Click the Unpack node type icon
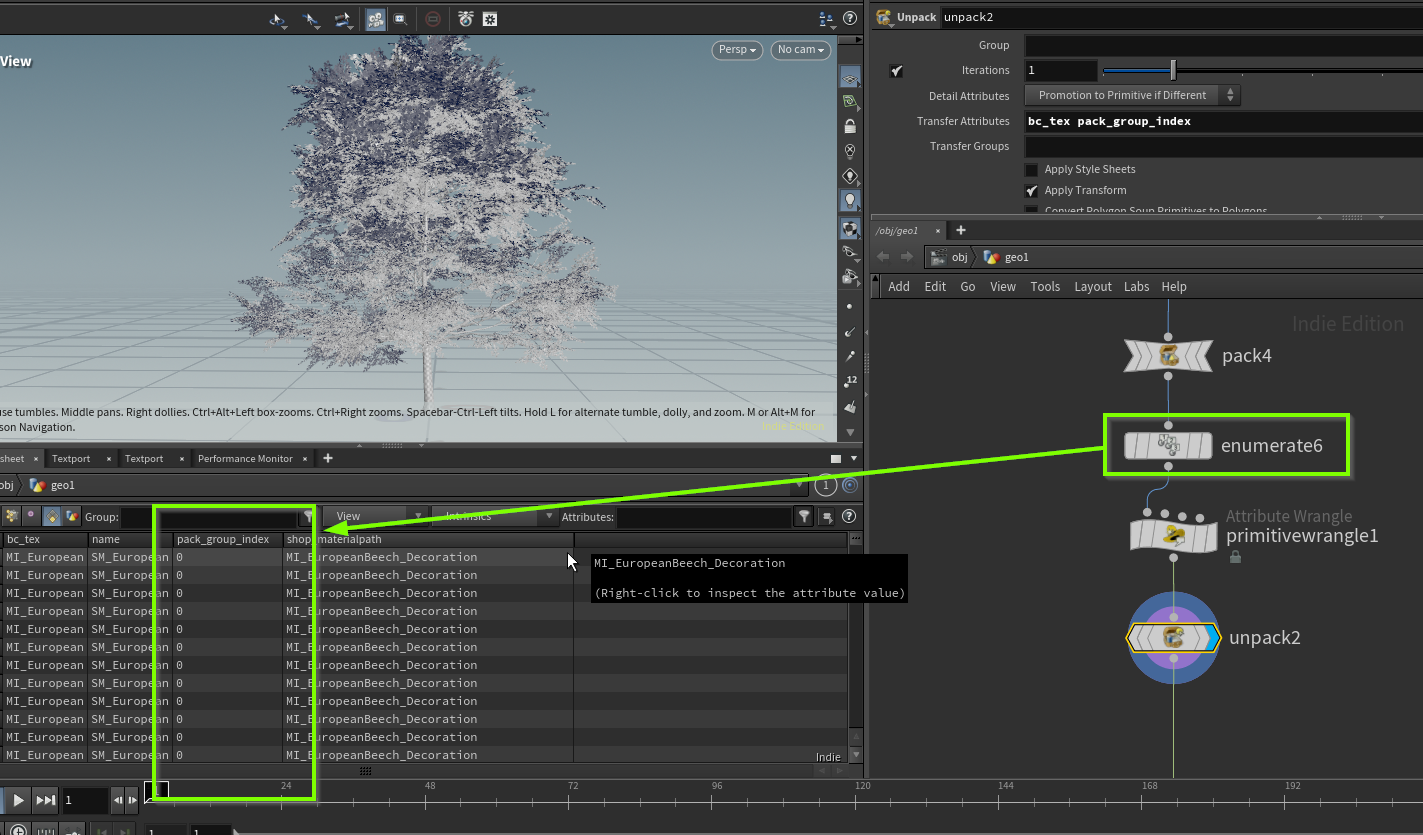The height and width of the screenshot is (835, 1423). [x=883, y=17]
